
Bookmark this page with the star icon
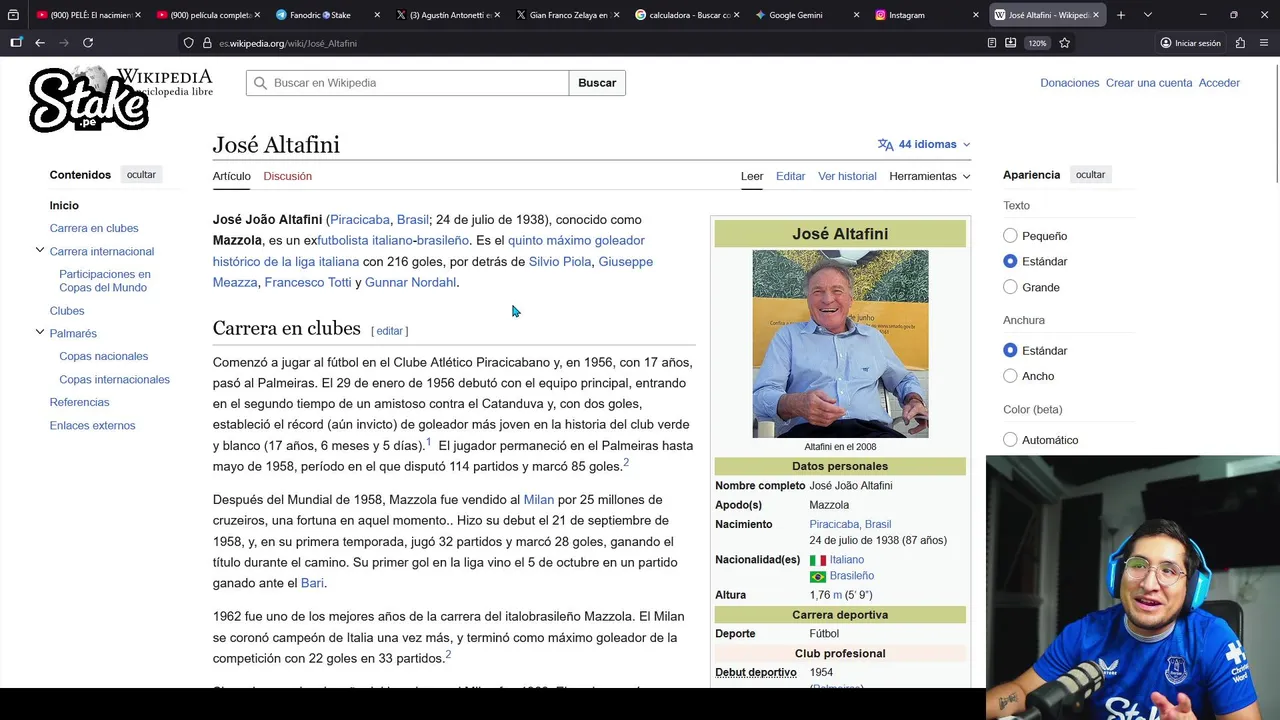click(1065, 43)
